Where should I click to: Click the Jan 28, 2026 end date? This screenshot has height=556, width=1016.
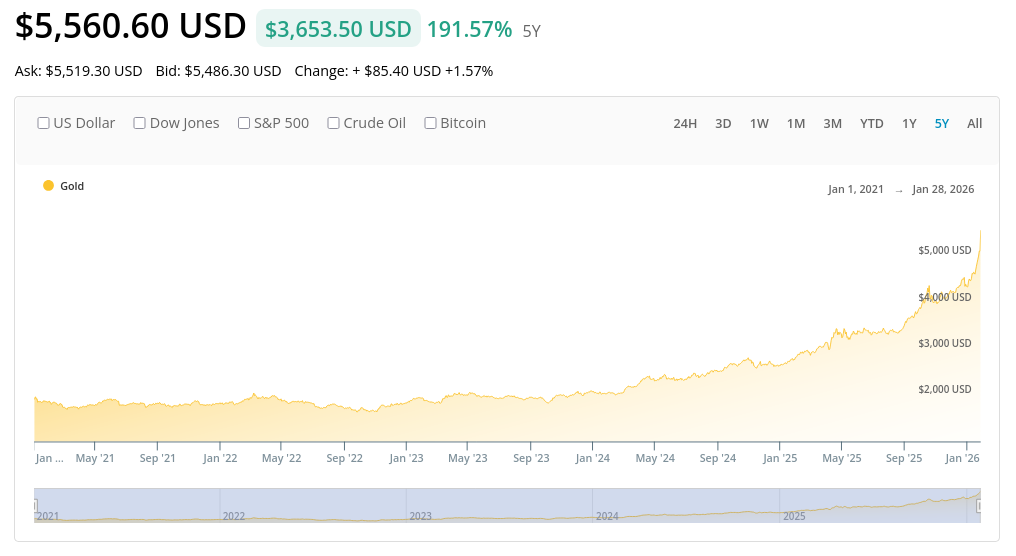[x=943, y=189]
